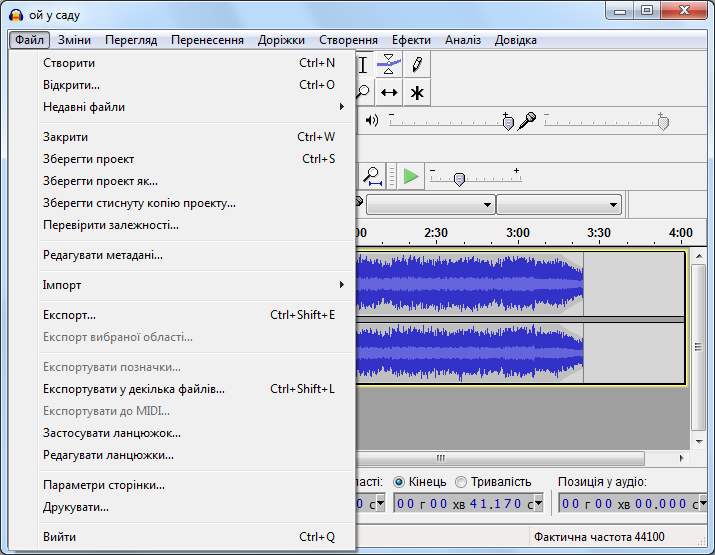Select the Draw (pencil) tool

[417, 64]
